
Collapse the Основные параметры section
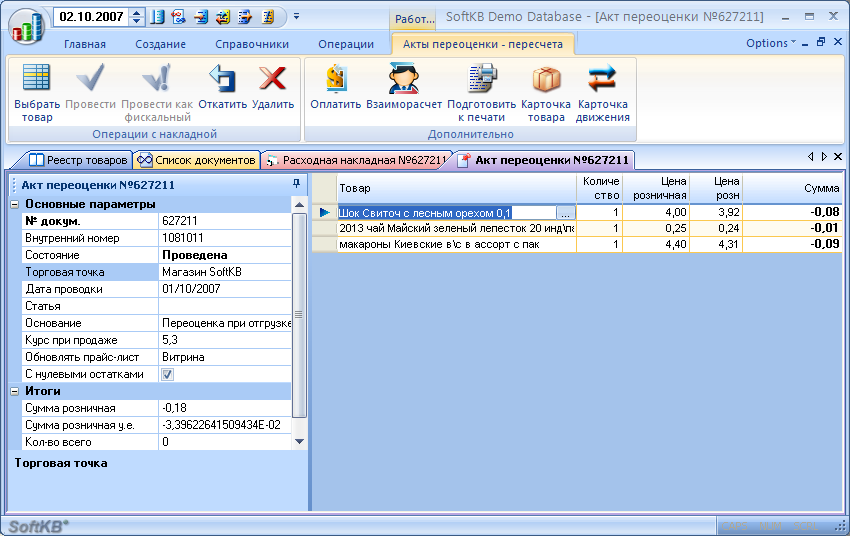pos(15,204)
